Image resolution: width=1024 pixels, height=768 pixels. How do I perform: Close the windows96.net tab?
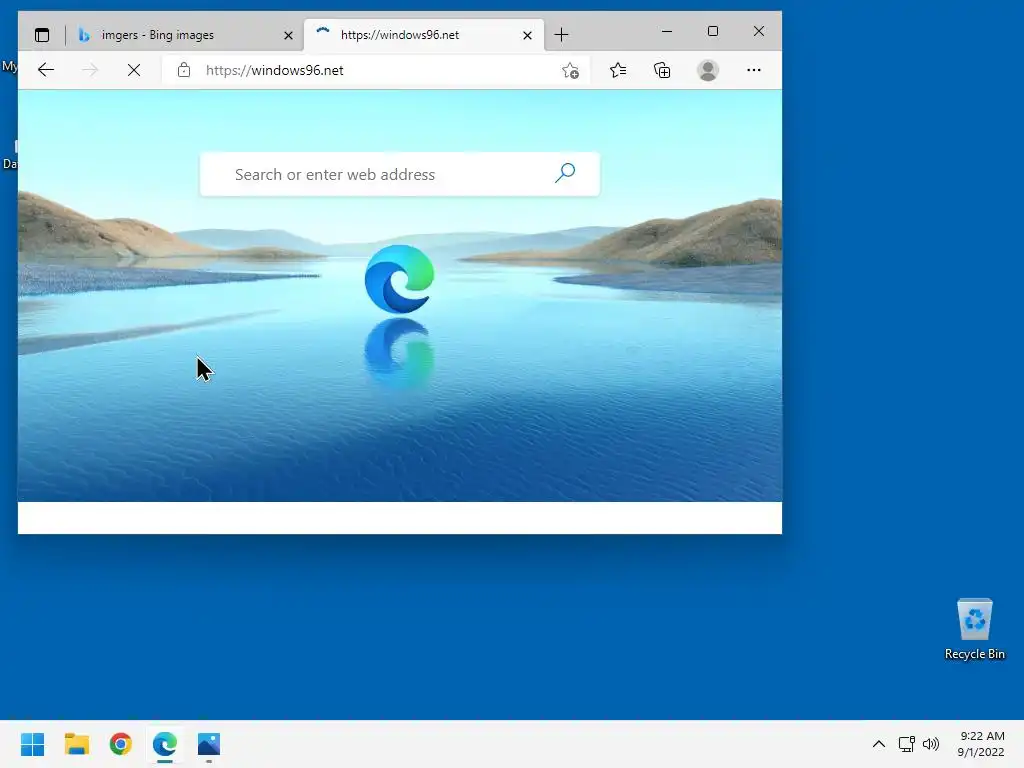pyautogui.click(x=528, y=35)
